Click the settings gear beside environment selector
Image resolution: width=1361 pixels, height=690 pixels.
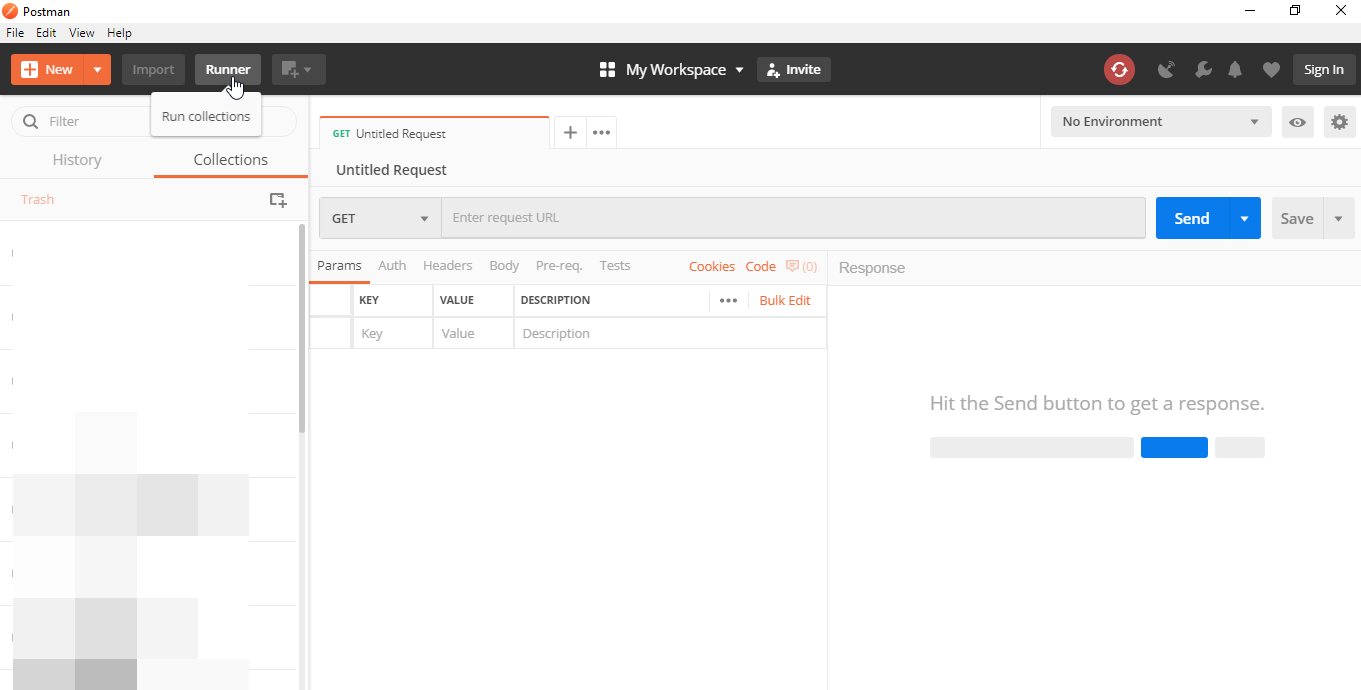coord(1339,121)
